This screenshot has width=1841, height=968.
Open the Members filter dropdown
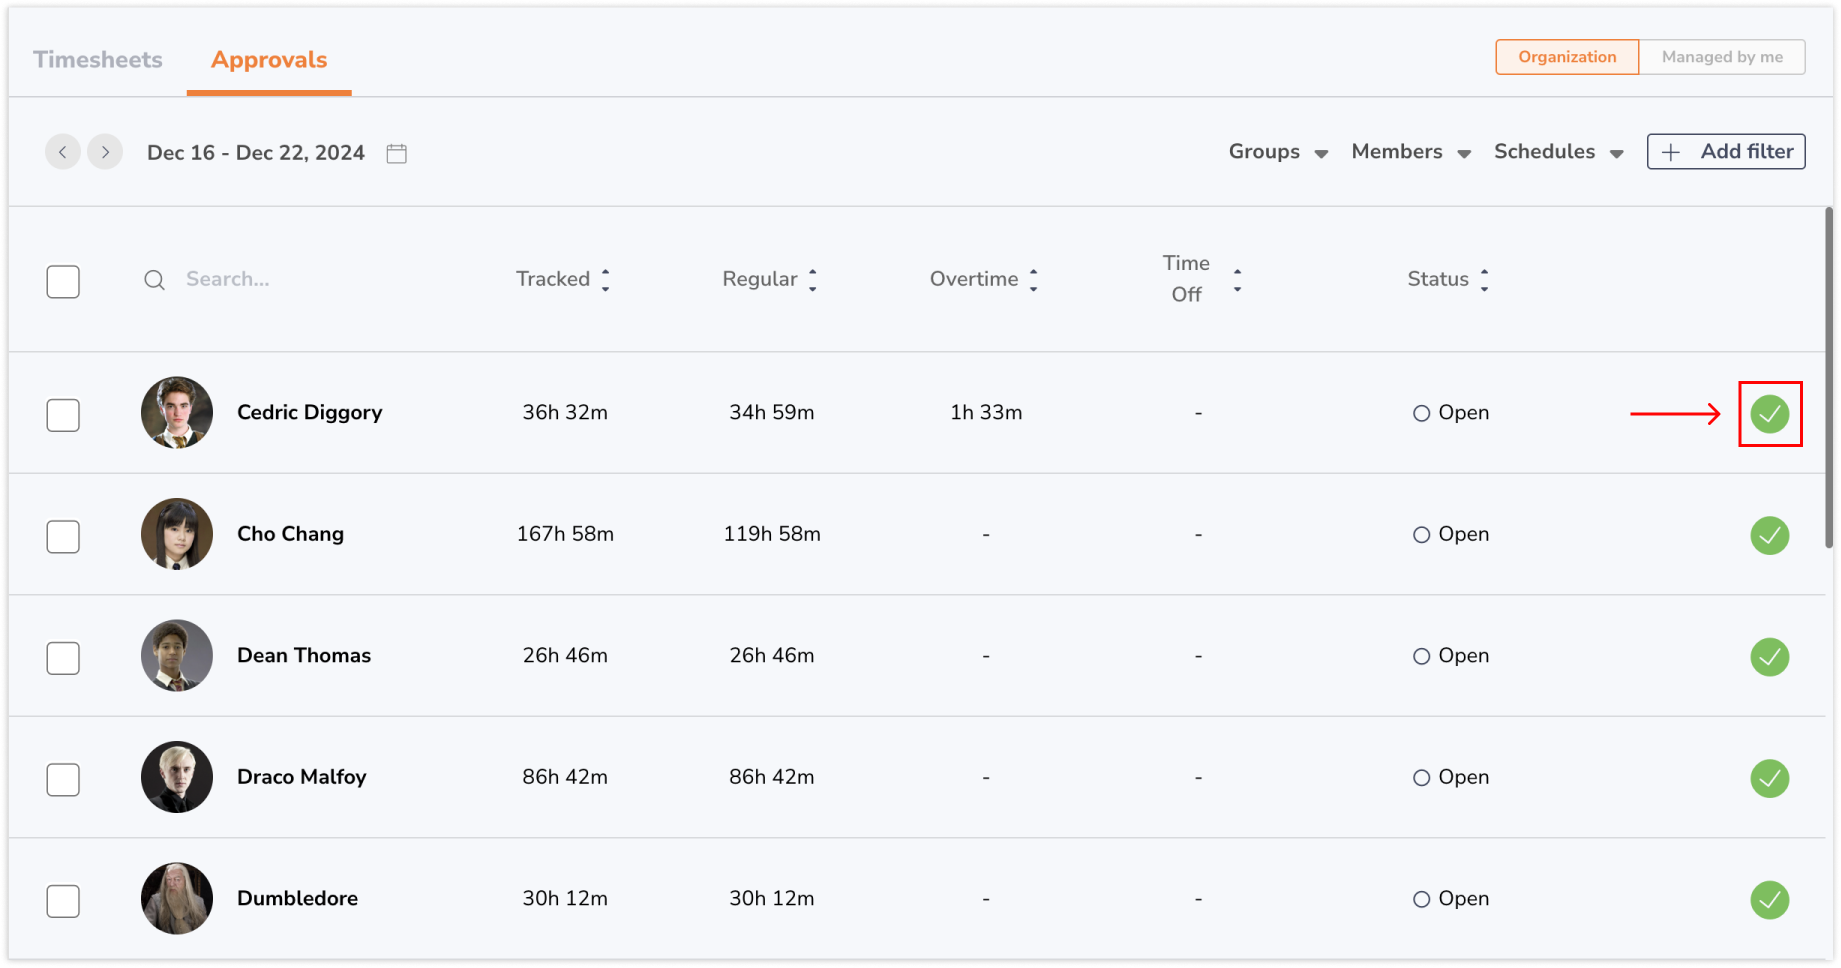(1410, 152)
